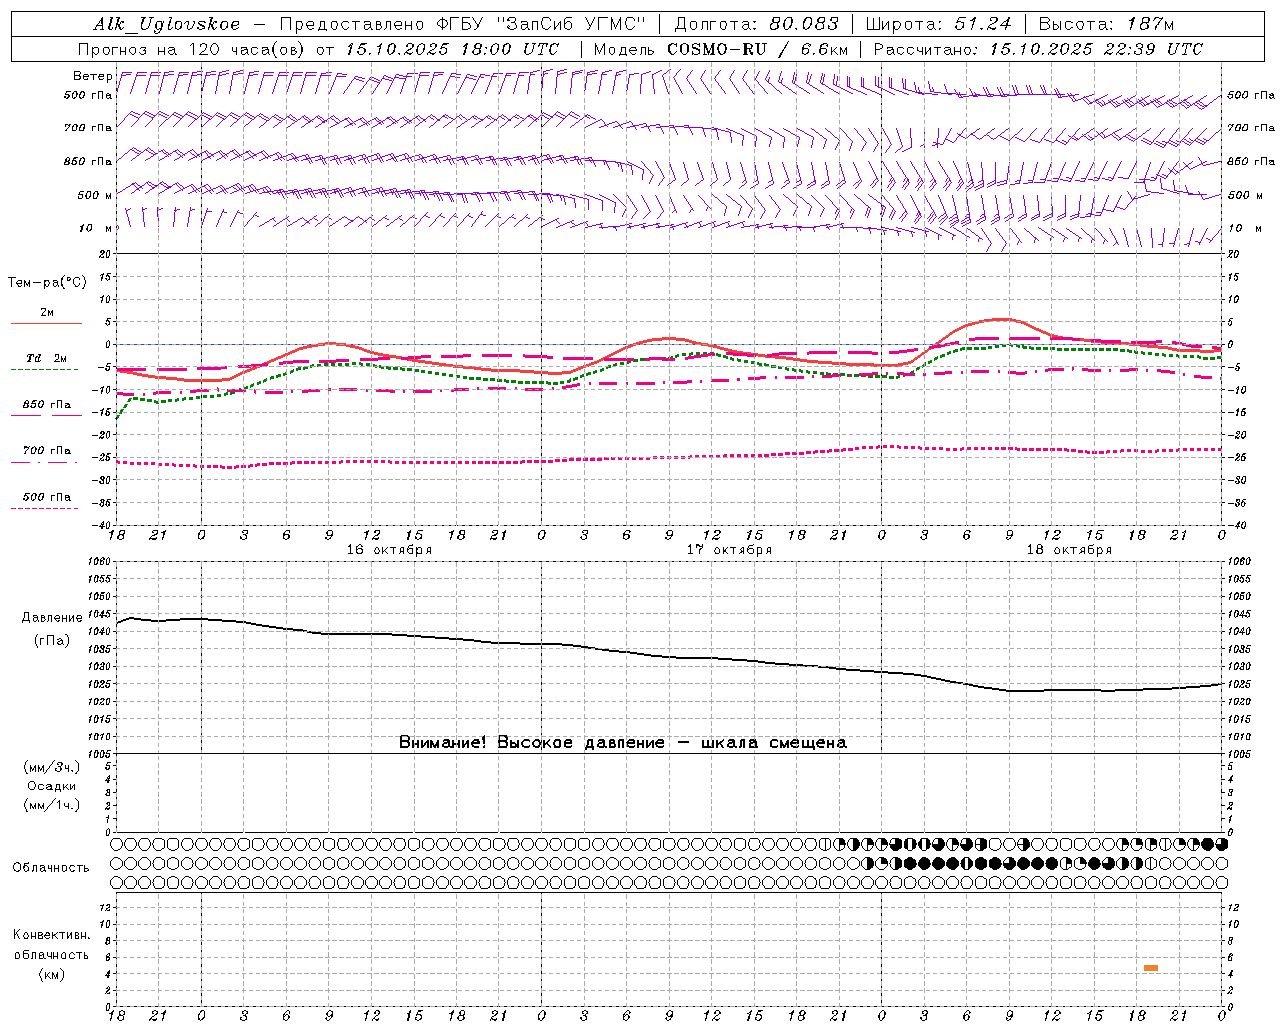Viewport: 1280px width, 1024px height.
Task: Click the 'Модель COSMO-RU / 6.6км' text
Action: 720,49
